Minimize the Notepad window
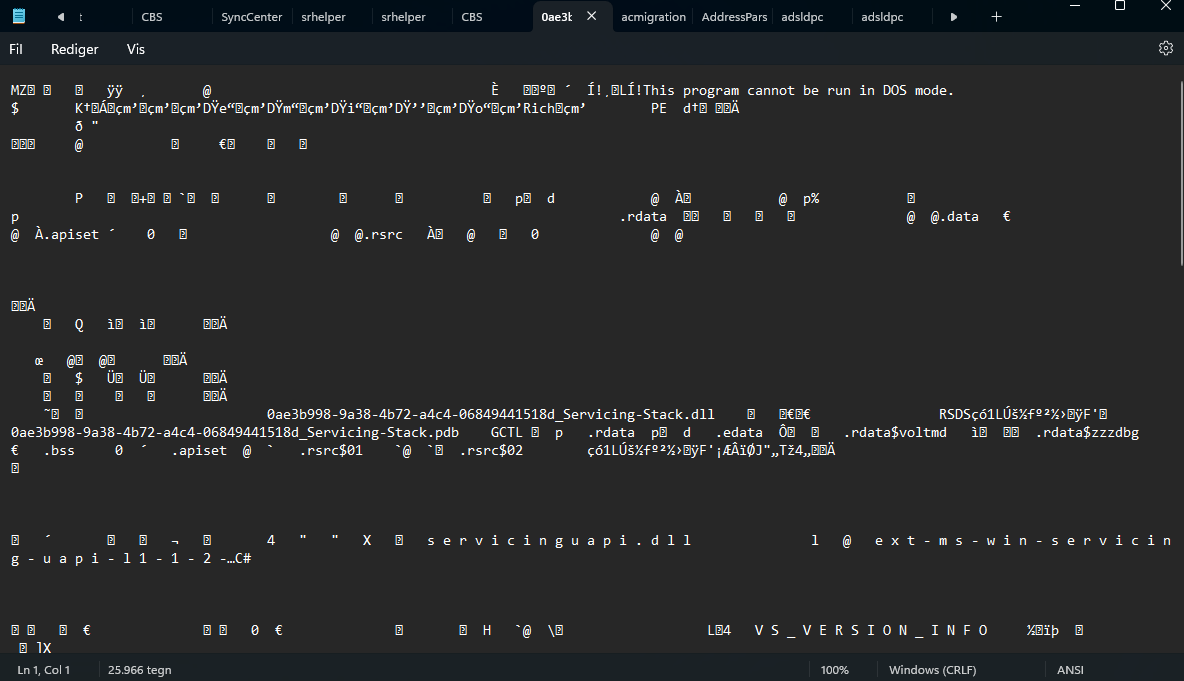Image resolution: width=1184 pixels, height=681 pixels. click(x=1075, y=6)
